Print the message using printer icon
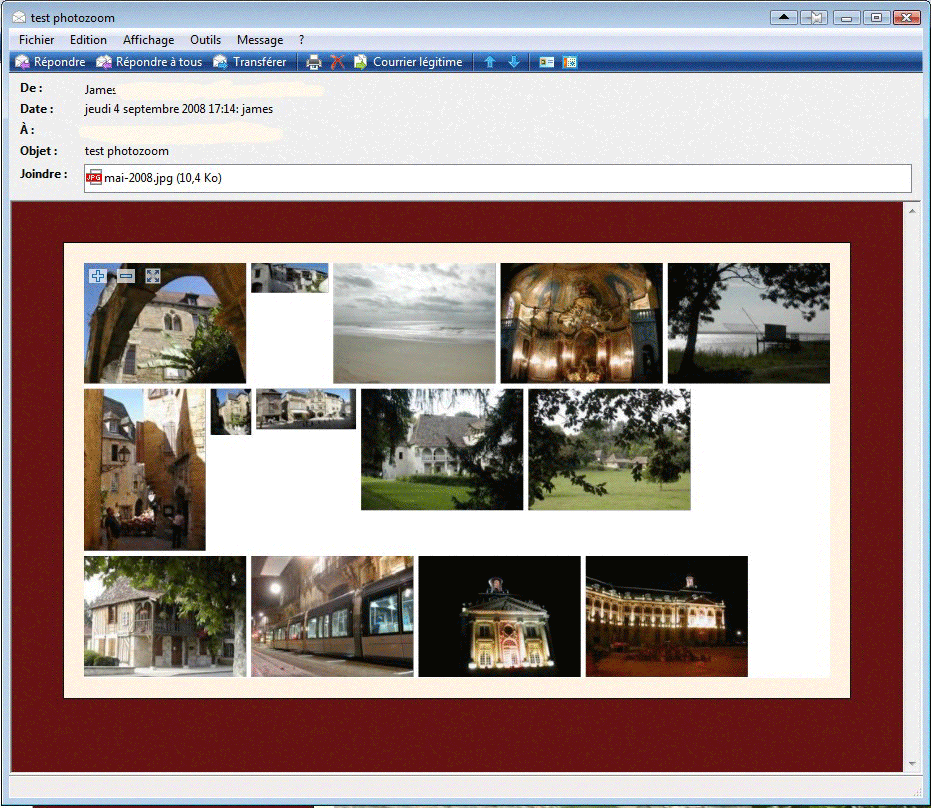This screenshot has width=931, height=808. [314, 62]
